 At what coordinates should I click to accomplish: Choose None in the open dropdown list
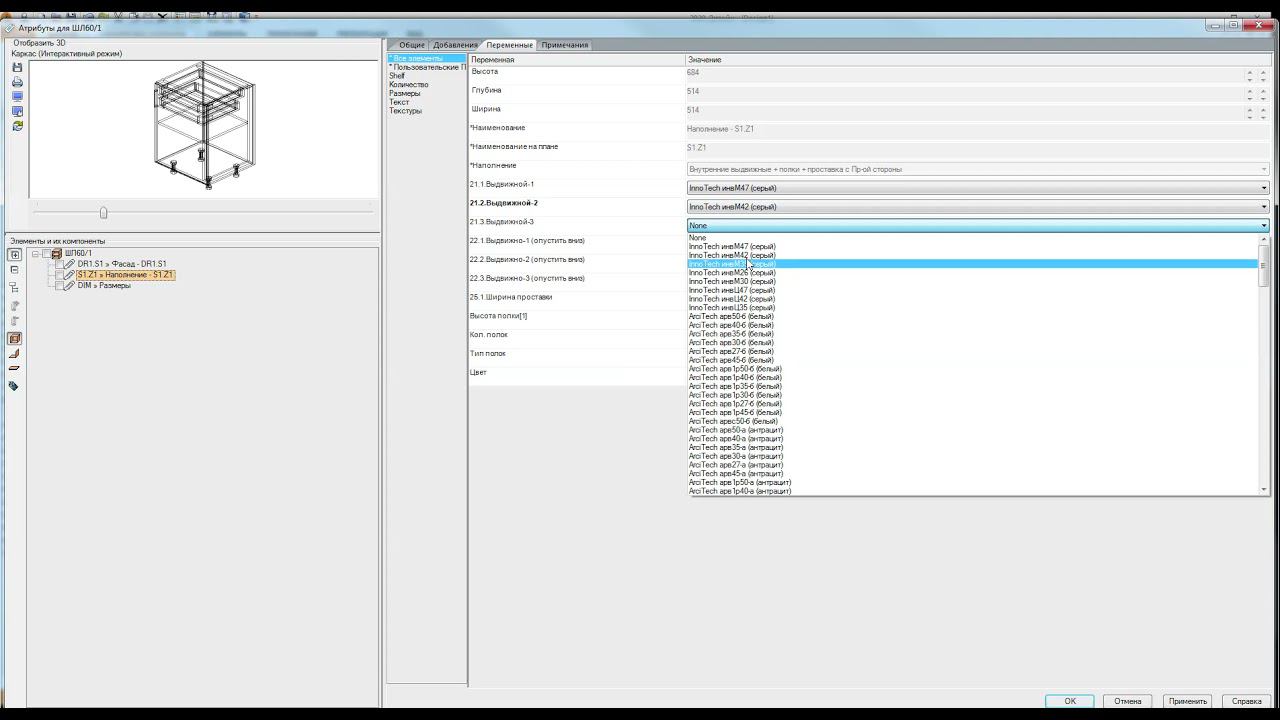972,238
